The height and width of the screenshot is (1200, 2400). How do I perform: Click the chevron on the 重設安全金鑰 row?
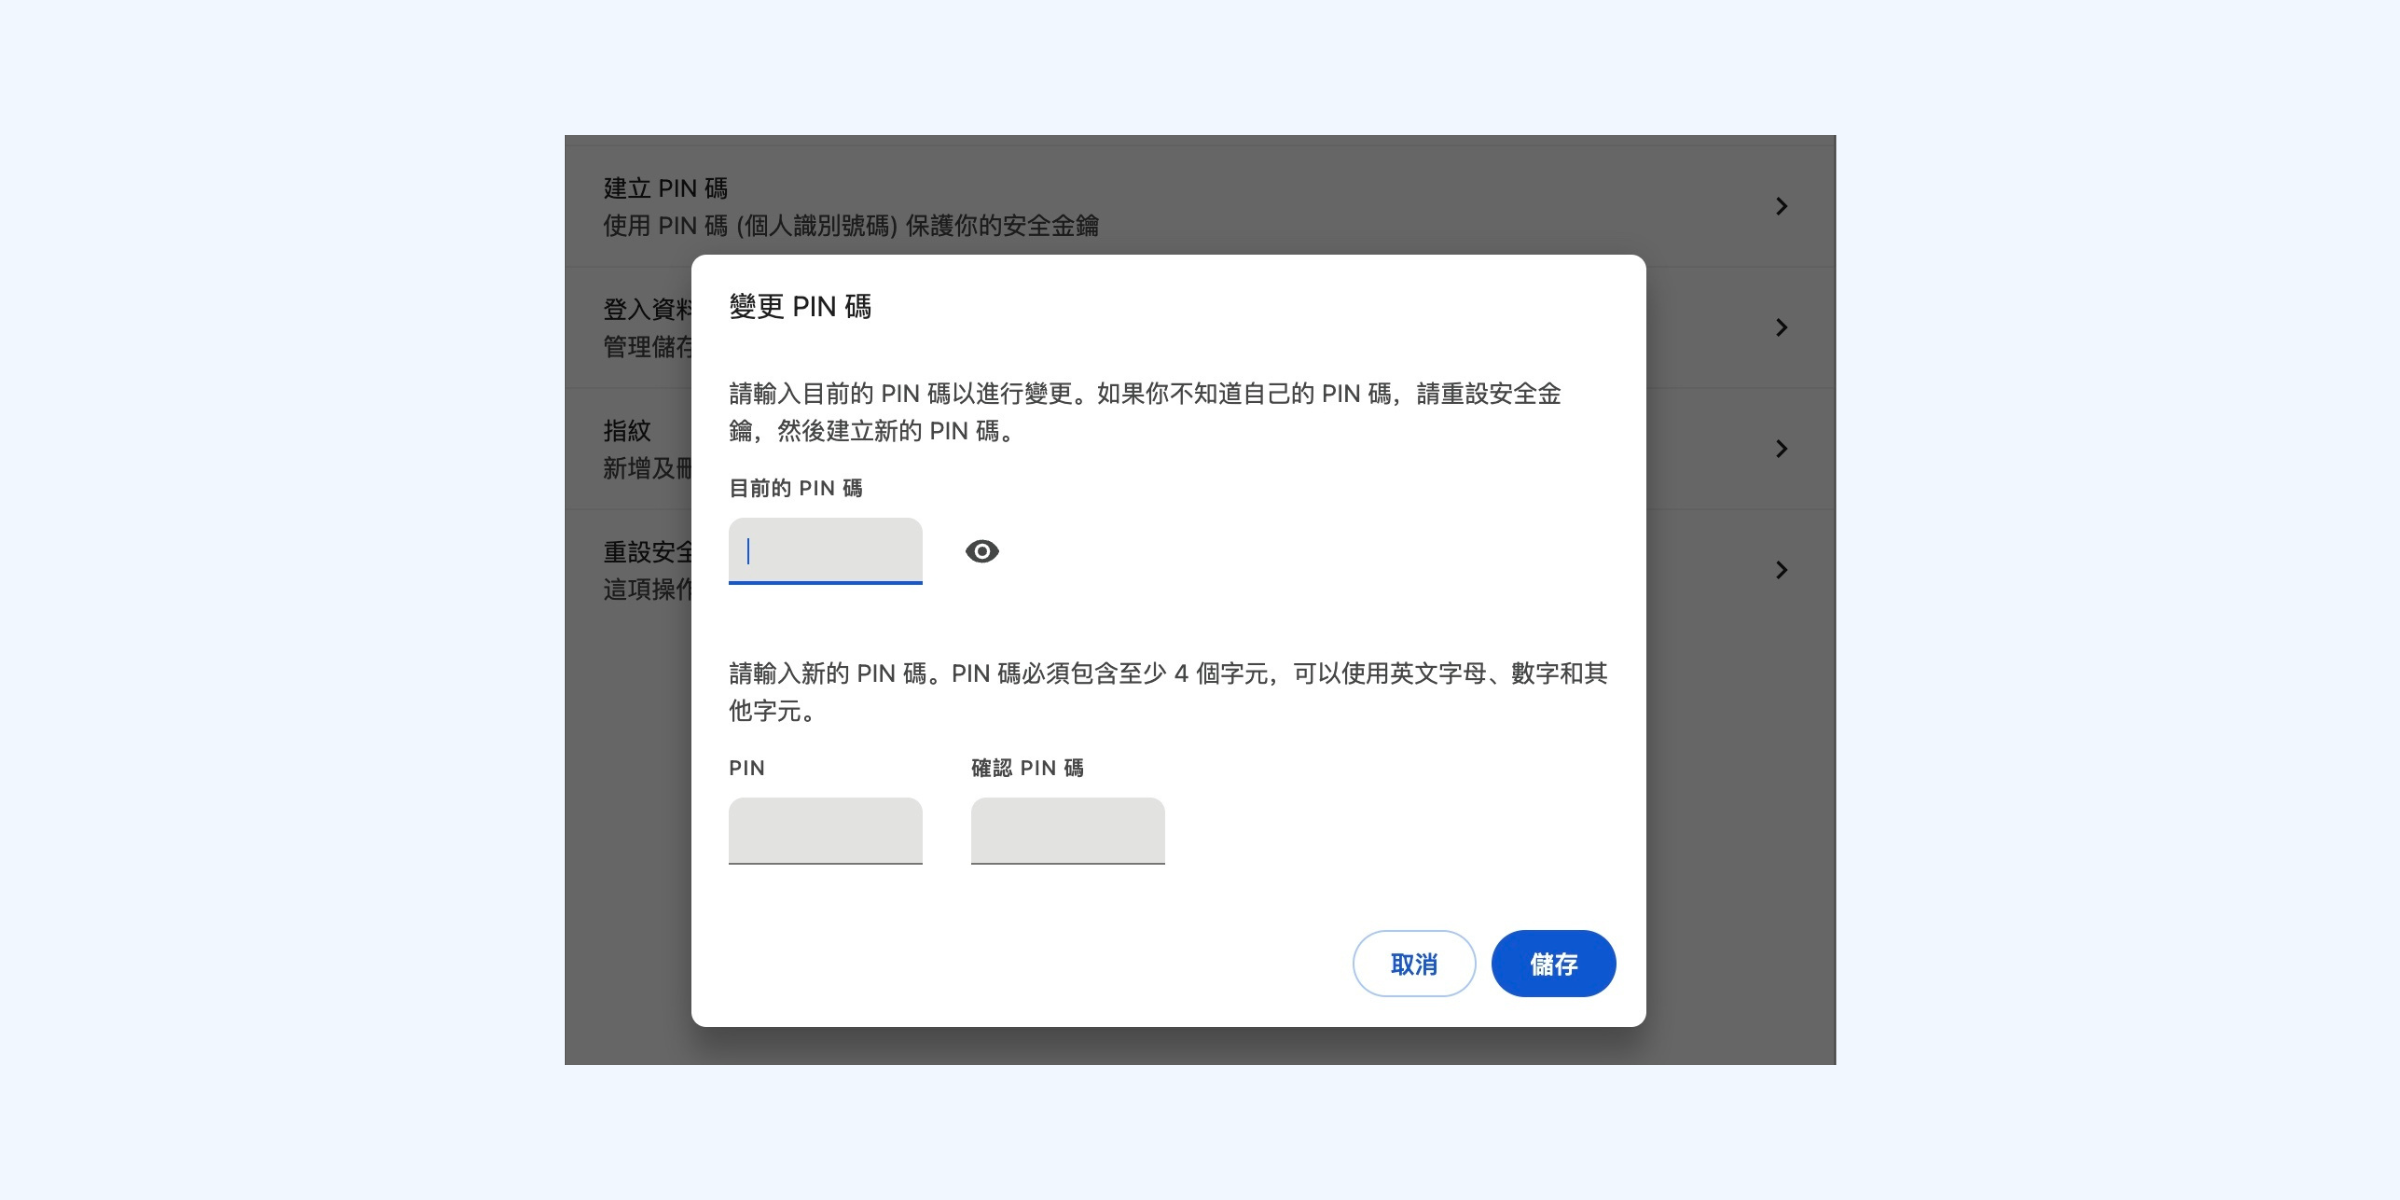click(1781, 570)
